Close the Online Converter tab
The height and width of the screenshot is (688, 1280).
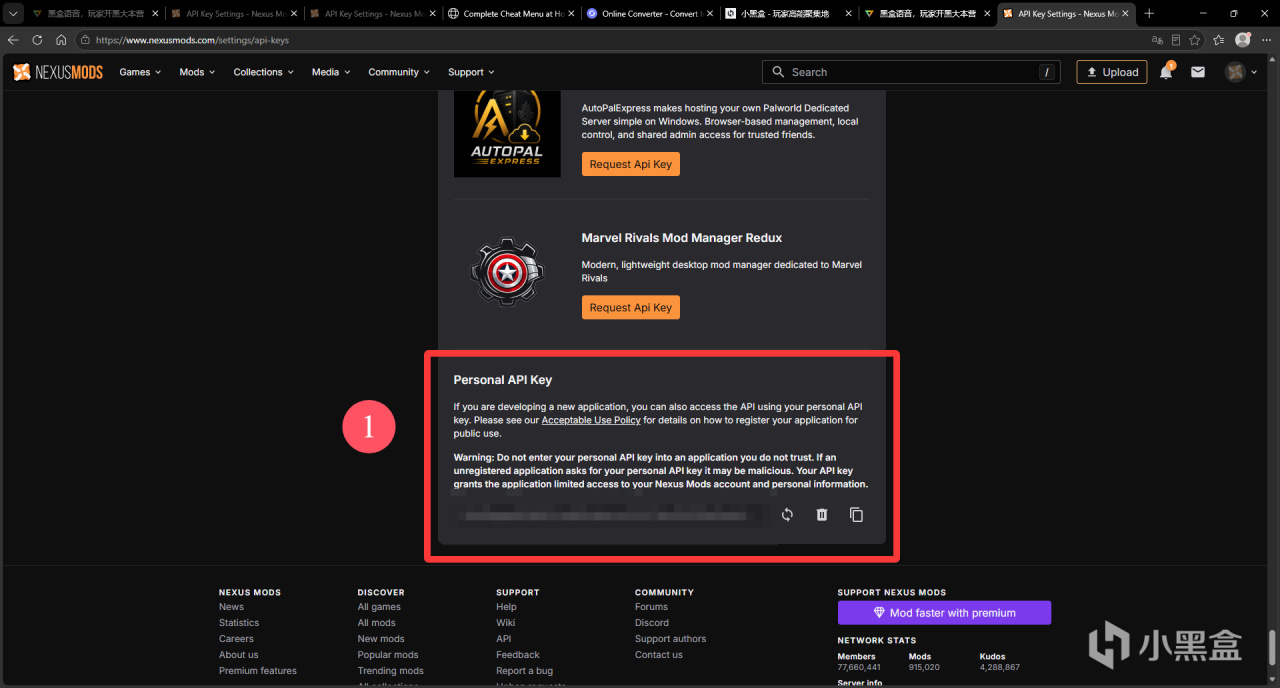tap(710, 14)
